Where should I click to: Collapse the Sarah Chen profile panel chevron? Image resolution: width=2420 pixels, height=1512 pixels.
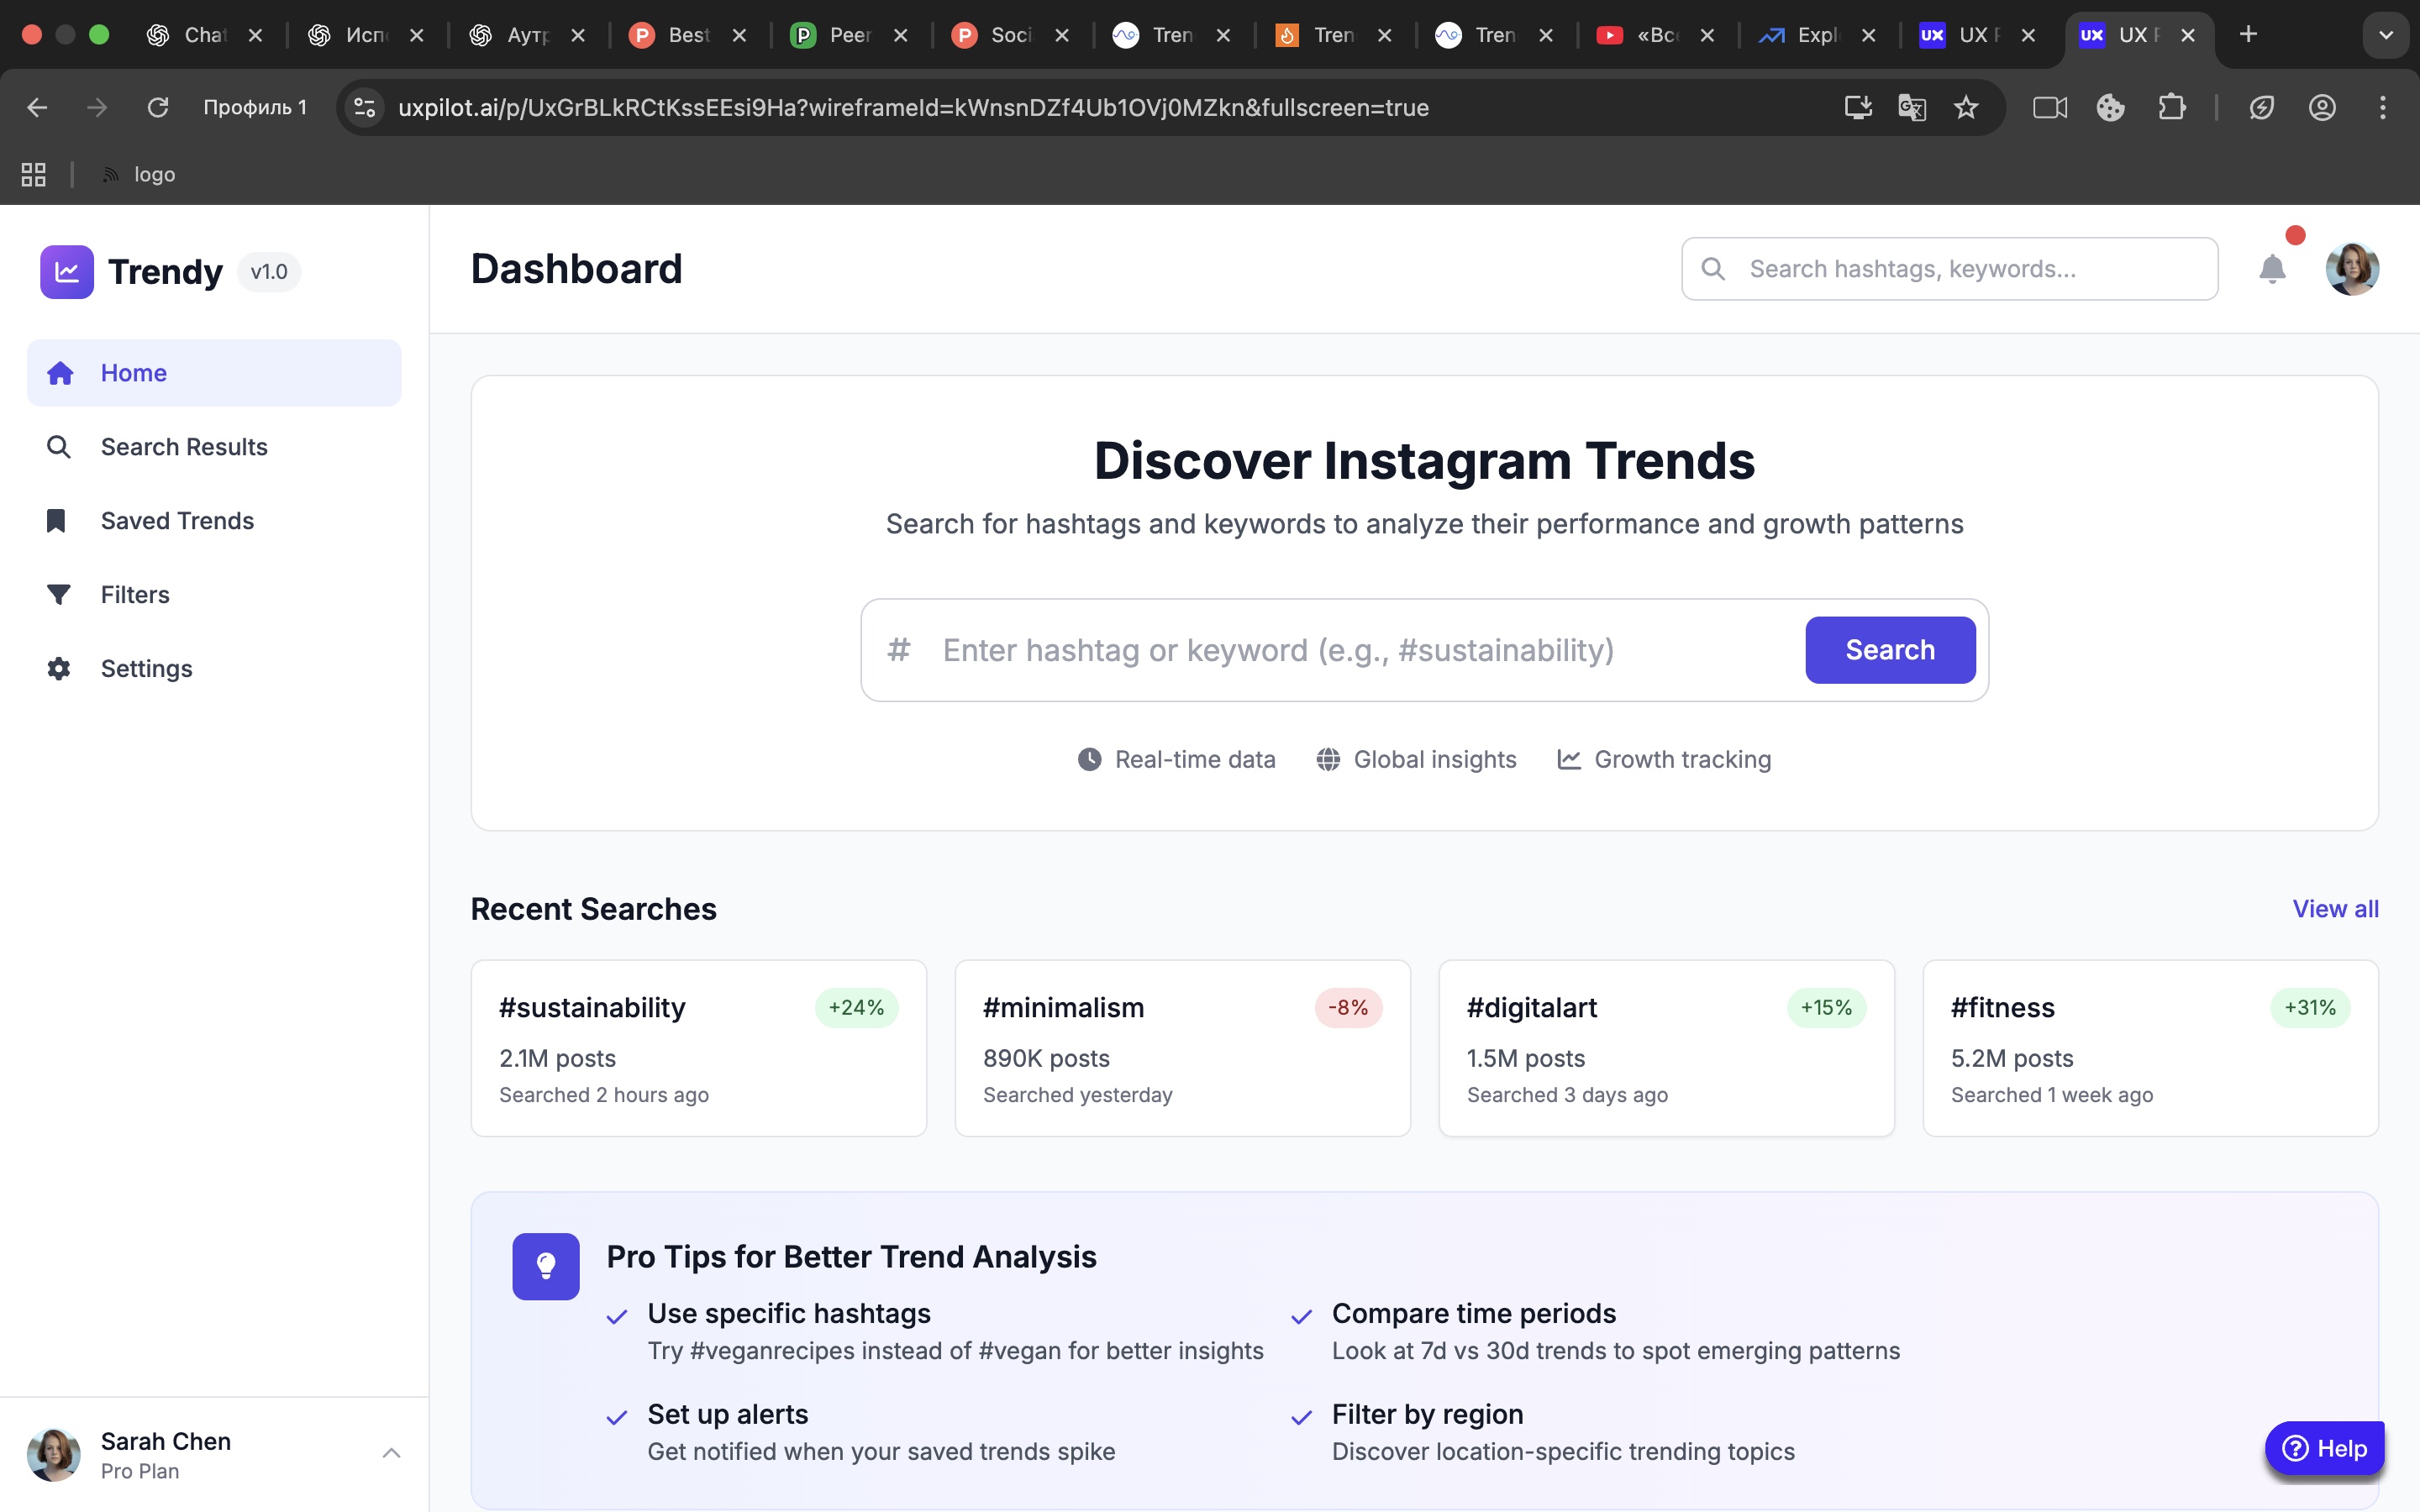(x=391, y=1452)
